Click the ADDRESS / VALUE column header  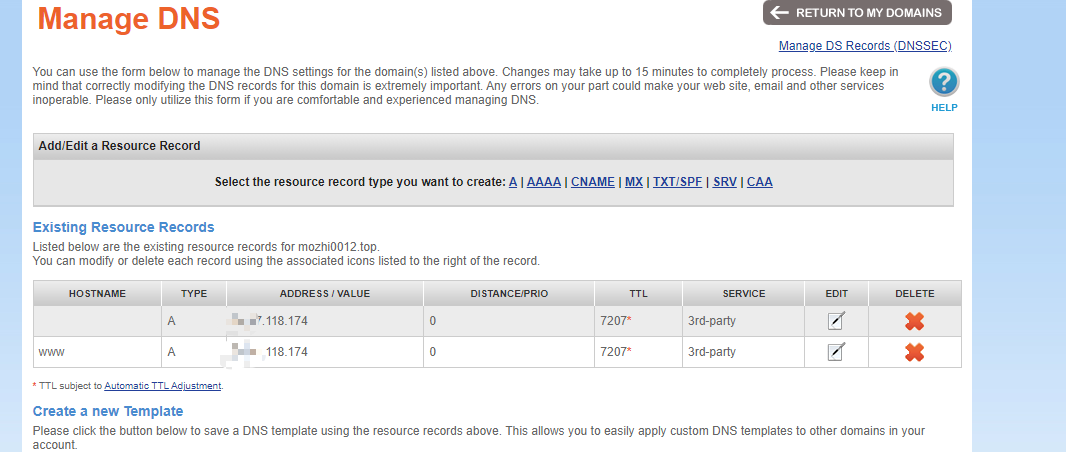point(325,294)
